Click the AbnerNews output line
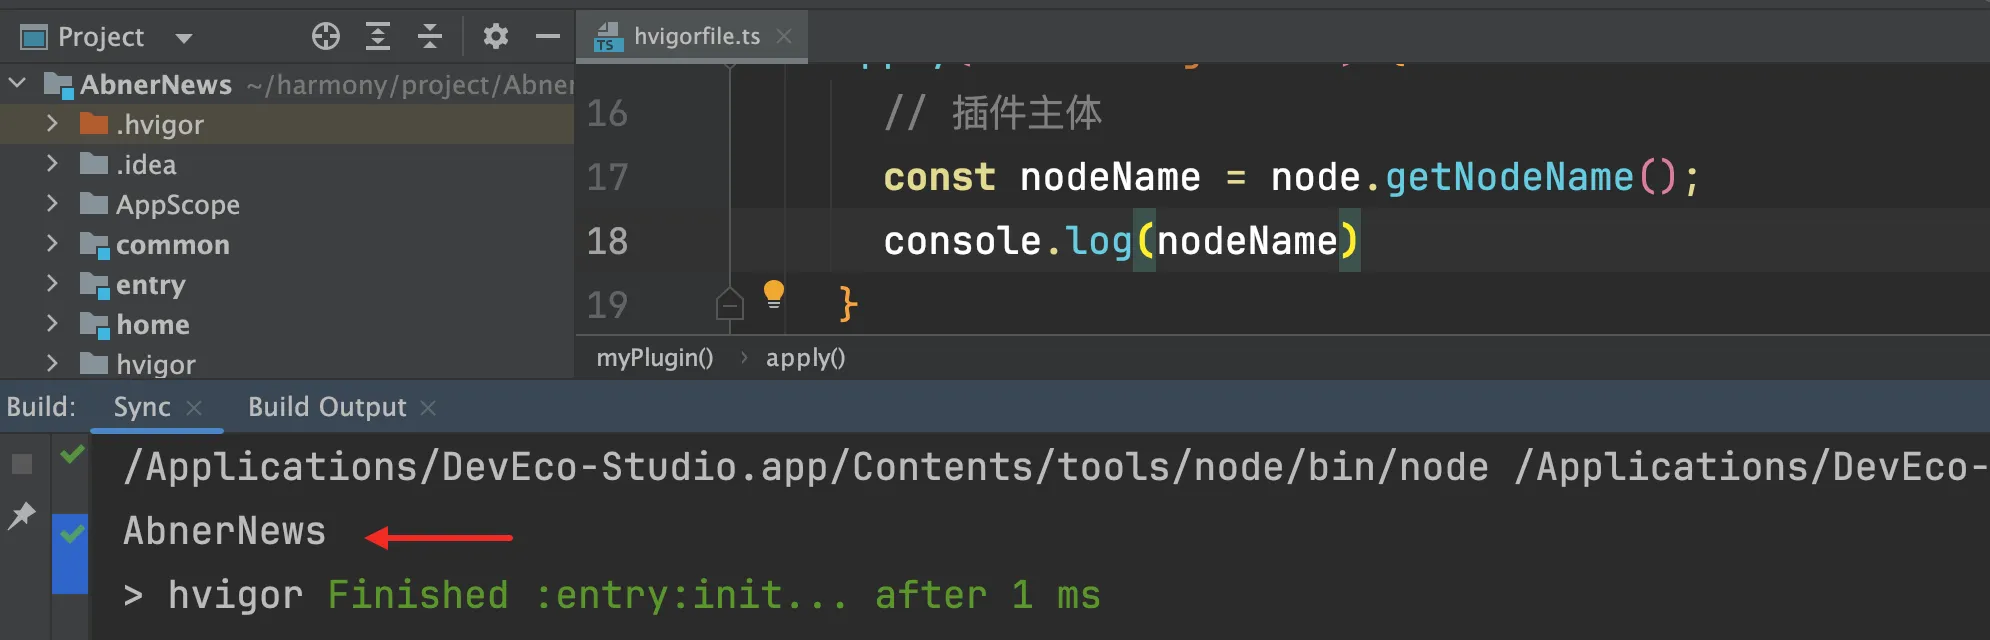Image resolution: width=1990 pixels, height=640 pixels. click(x=225, y=531)
